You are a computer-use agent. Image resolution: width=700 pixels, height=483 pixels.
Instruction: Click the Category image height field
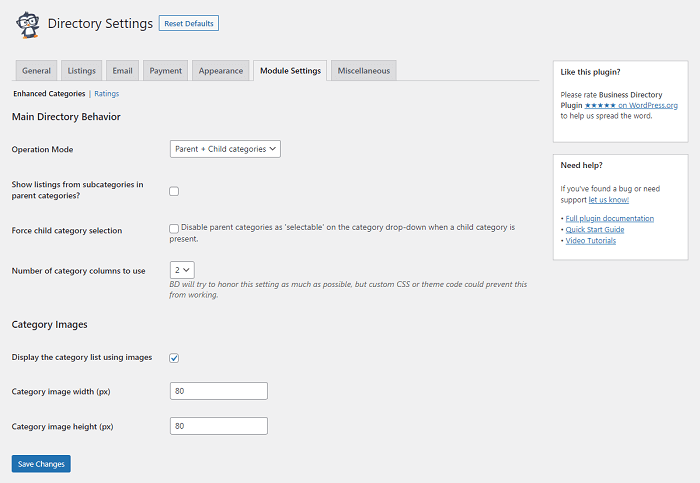(219, 426)
